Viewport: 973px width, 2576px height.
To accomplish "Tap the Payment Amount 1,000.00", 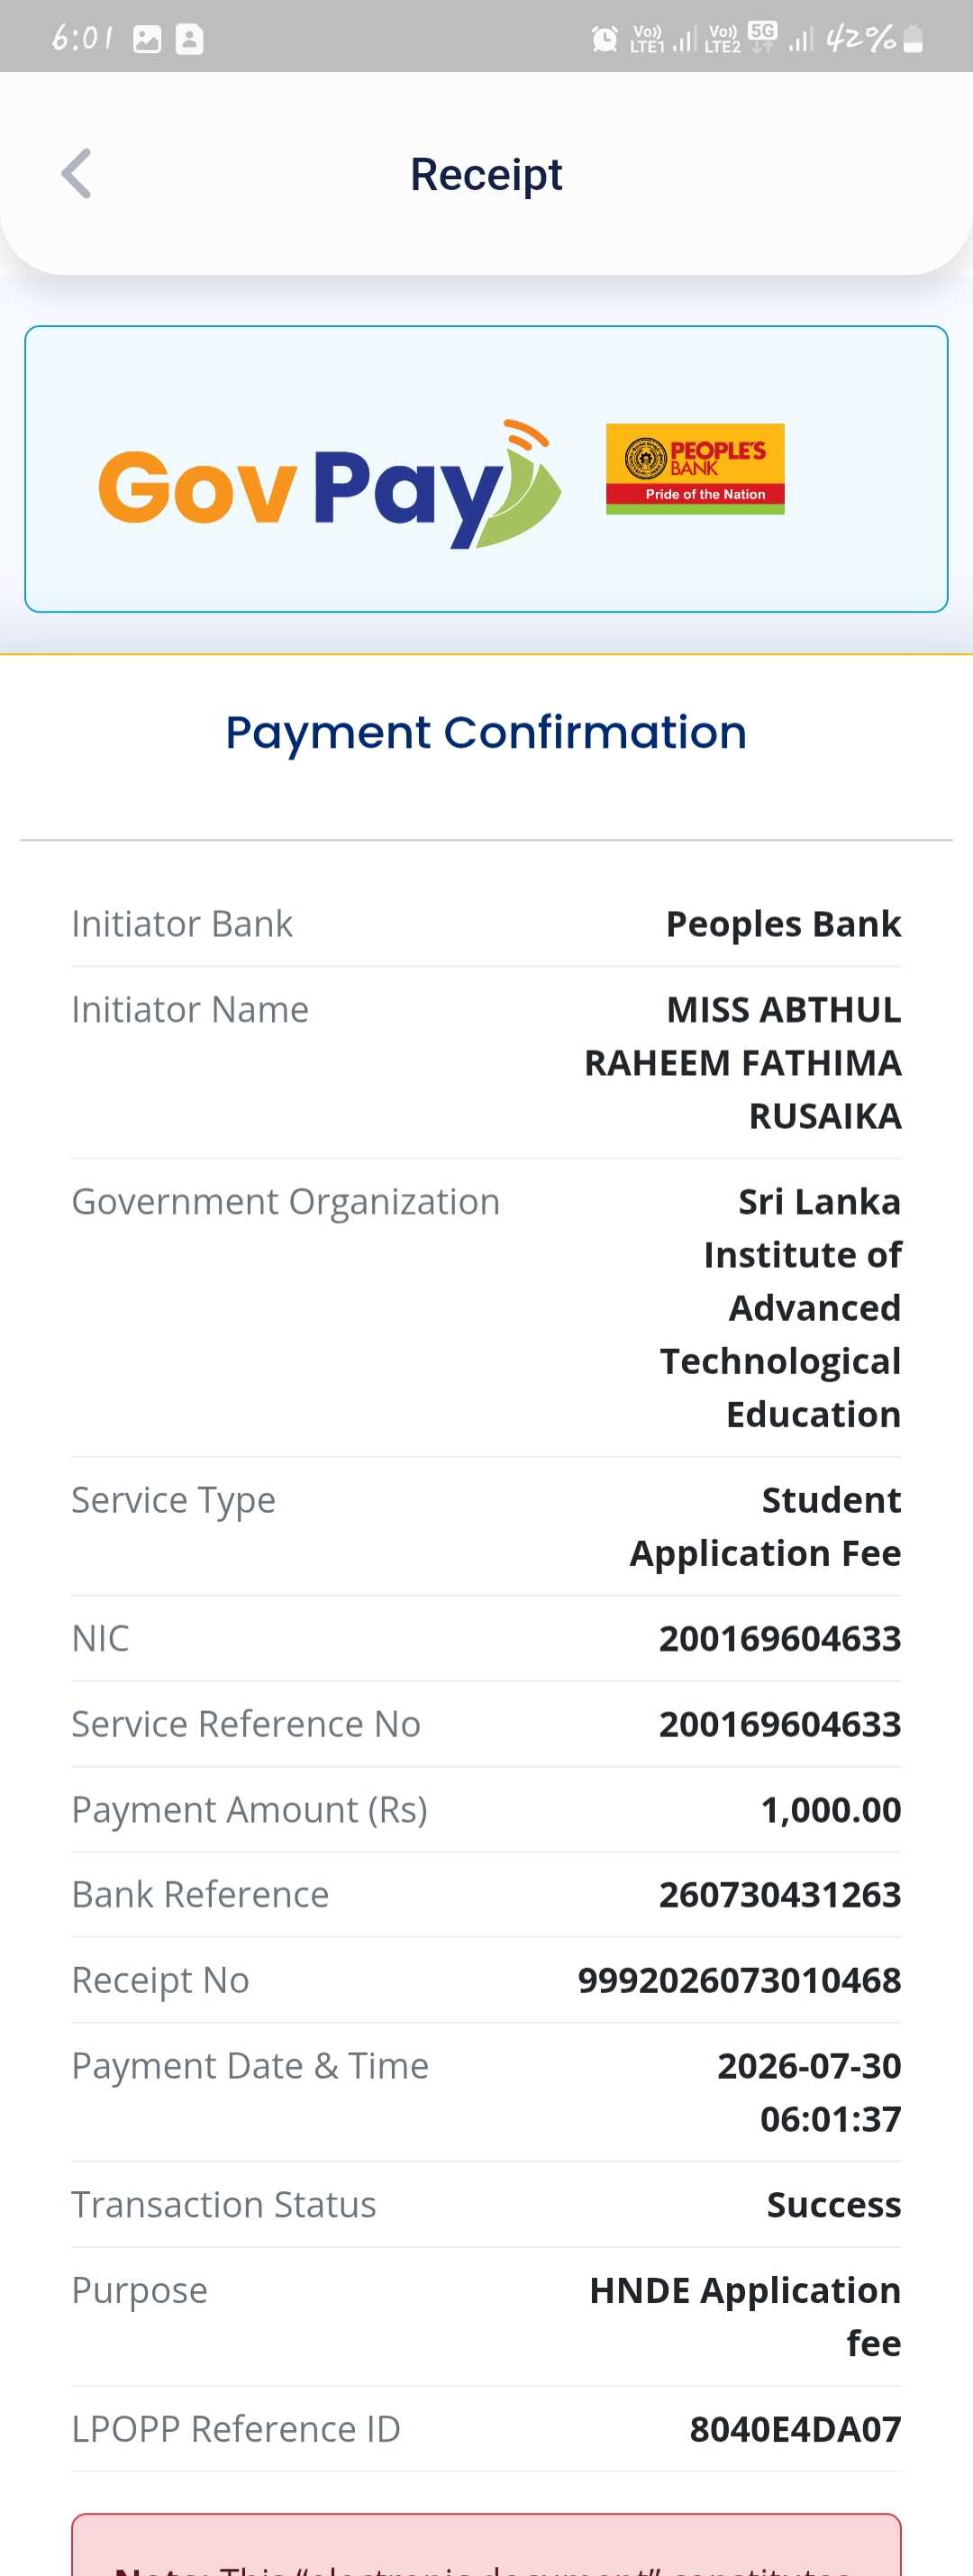I will pyautogui.click(x=831, y=1810).
